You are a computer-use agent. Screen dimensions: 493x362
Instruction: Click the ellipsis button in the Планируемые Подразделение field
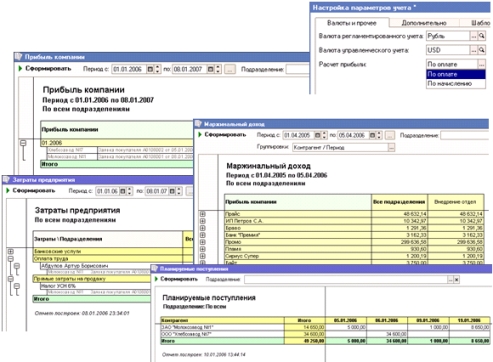tap(450, 280)
